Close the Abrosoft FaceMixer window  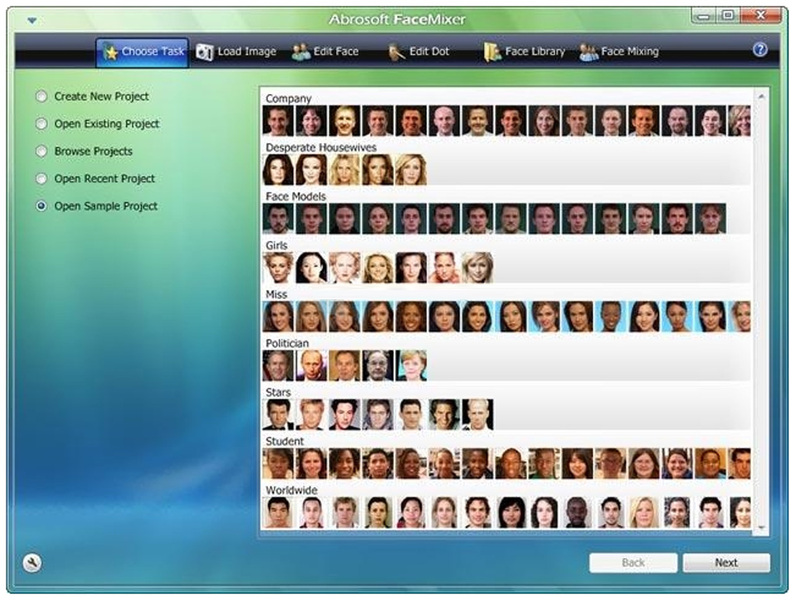tap(760, 16)
